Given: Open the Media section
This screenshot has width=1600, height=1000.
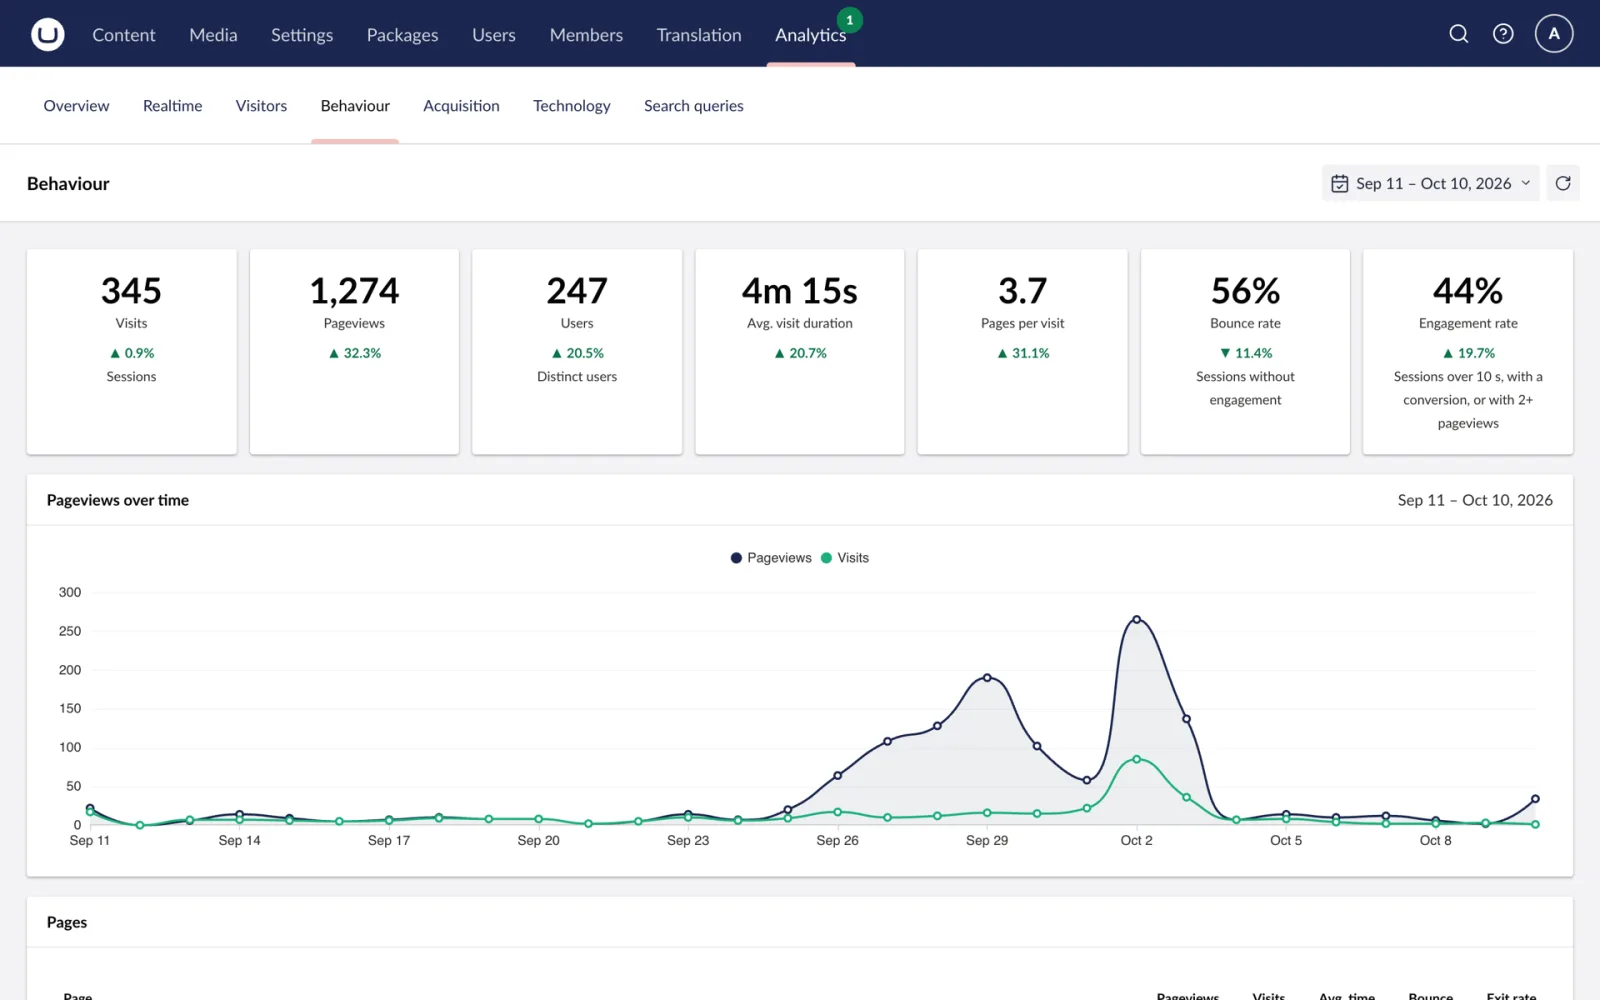Looking at the screenshot, I should pos(213,35).
